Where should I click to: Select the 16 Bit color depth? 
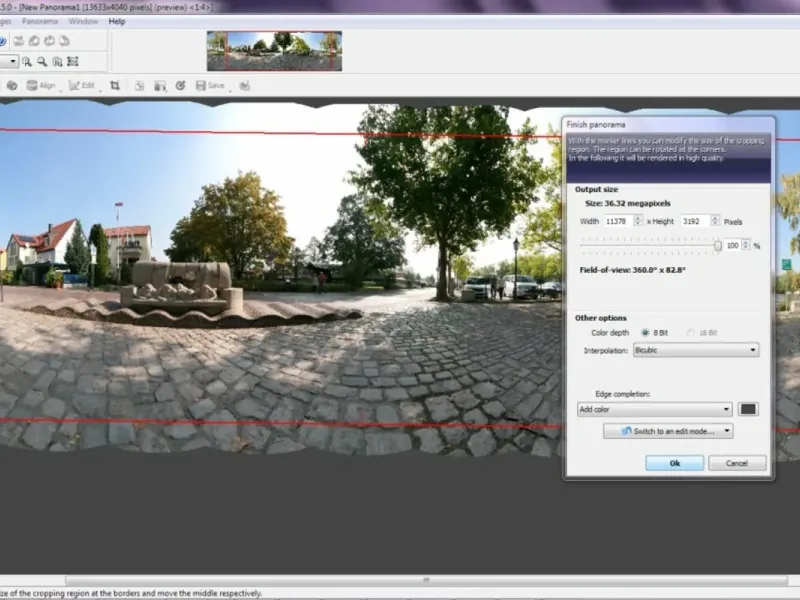coord(690,332)
